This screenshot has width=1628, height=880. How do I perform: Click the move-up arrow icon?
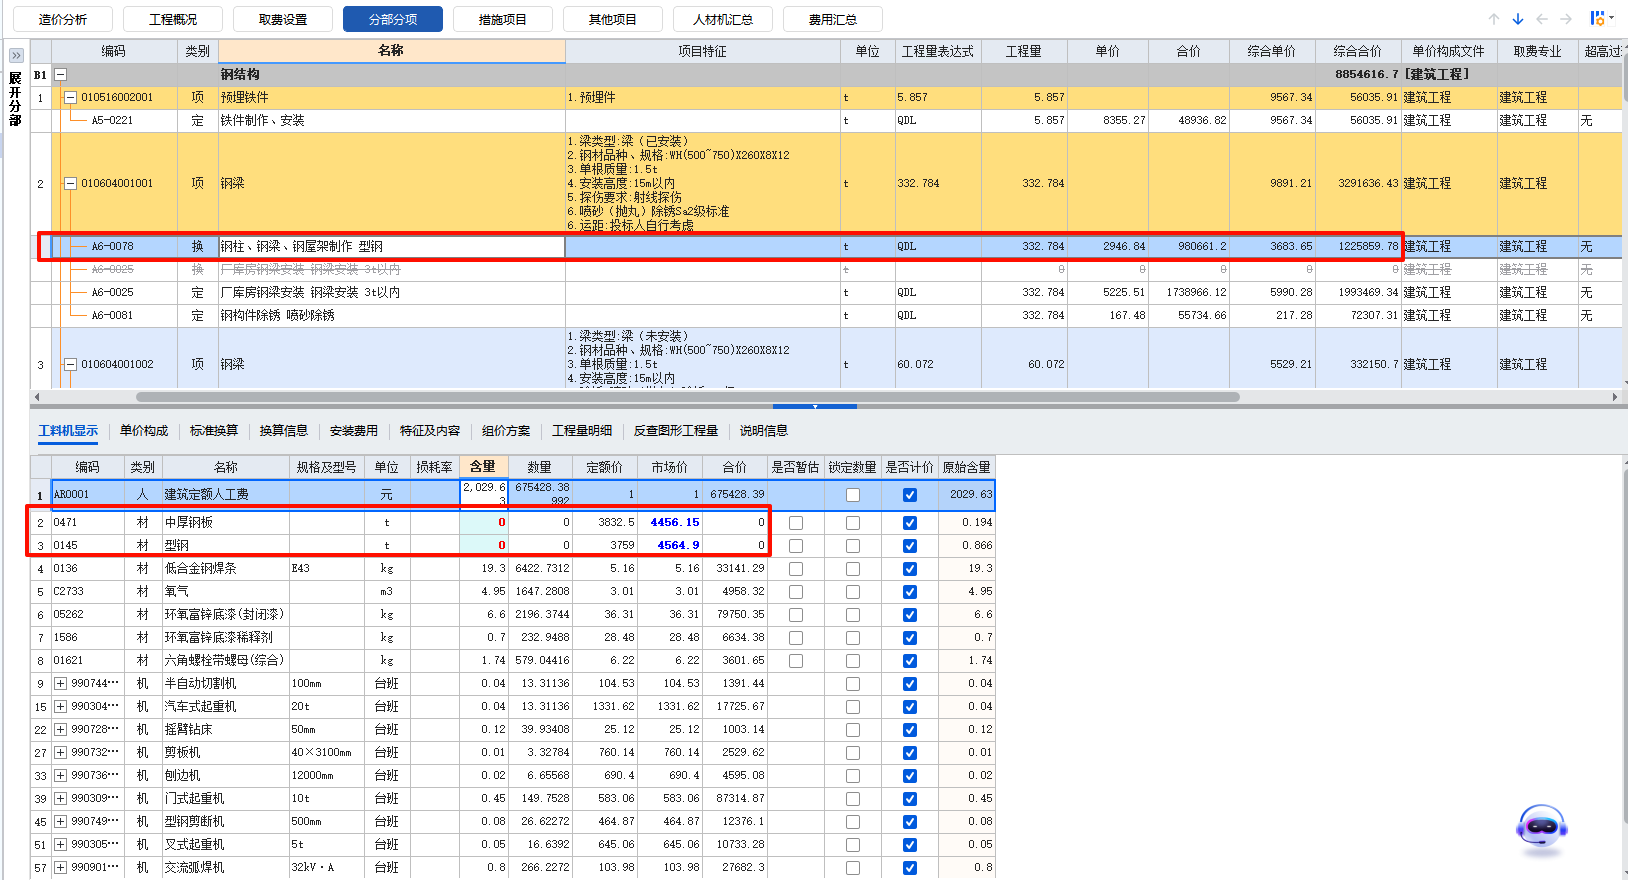[x=1494, y=19]
